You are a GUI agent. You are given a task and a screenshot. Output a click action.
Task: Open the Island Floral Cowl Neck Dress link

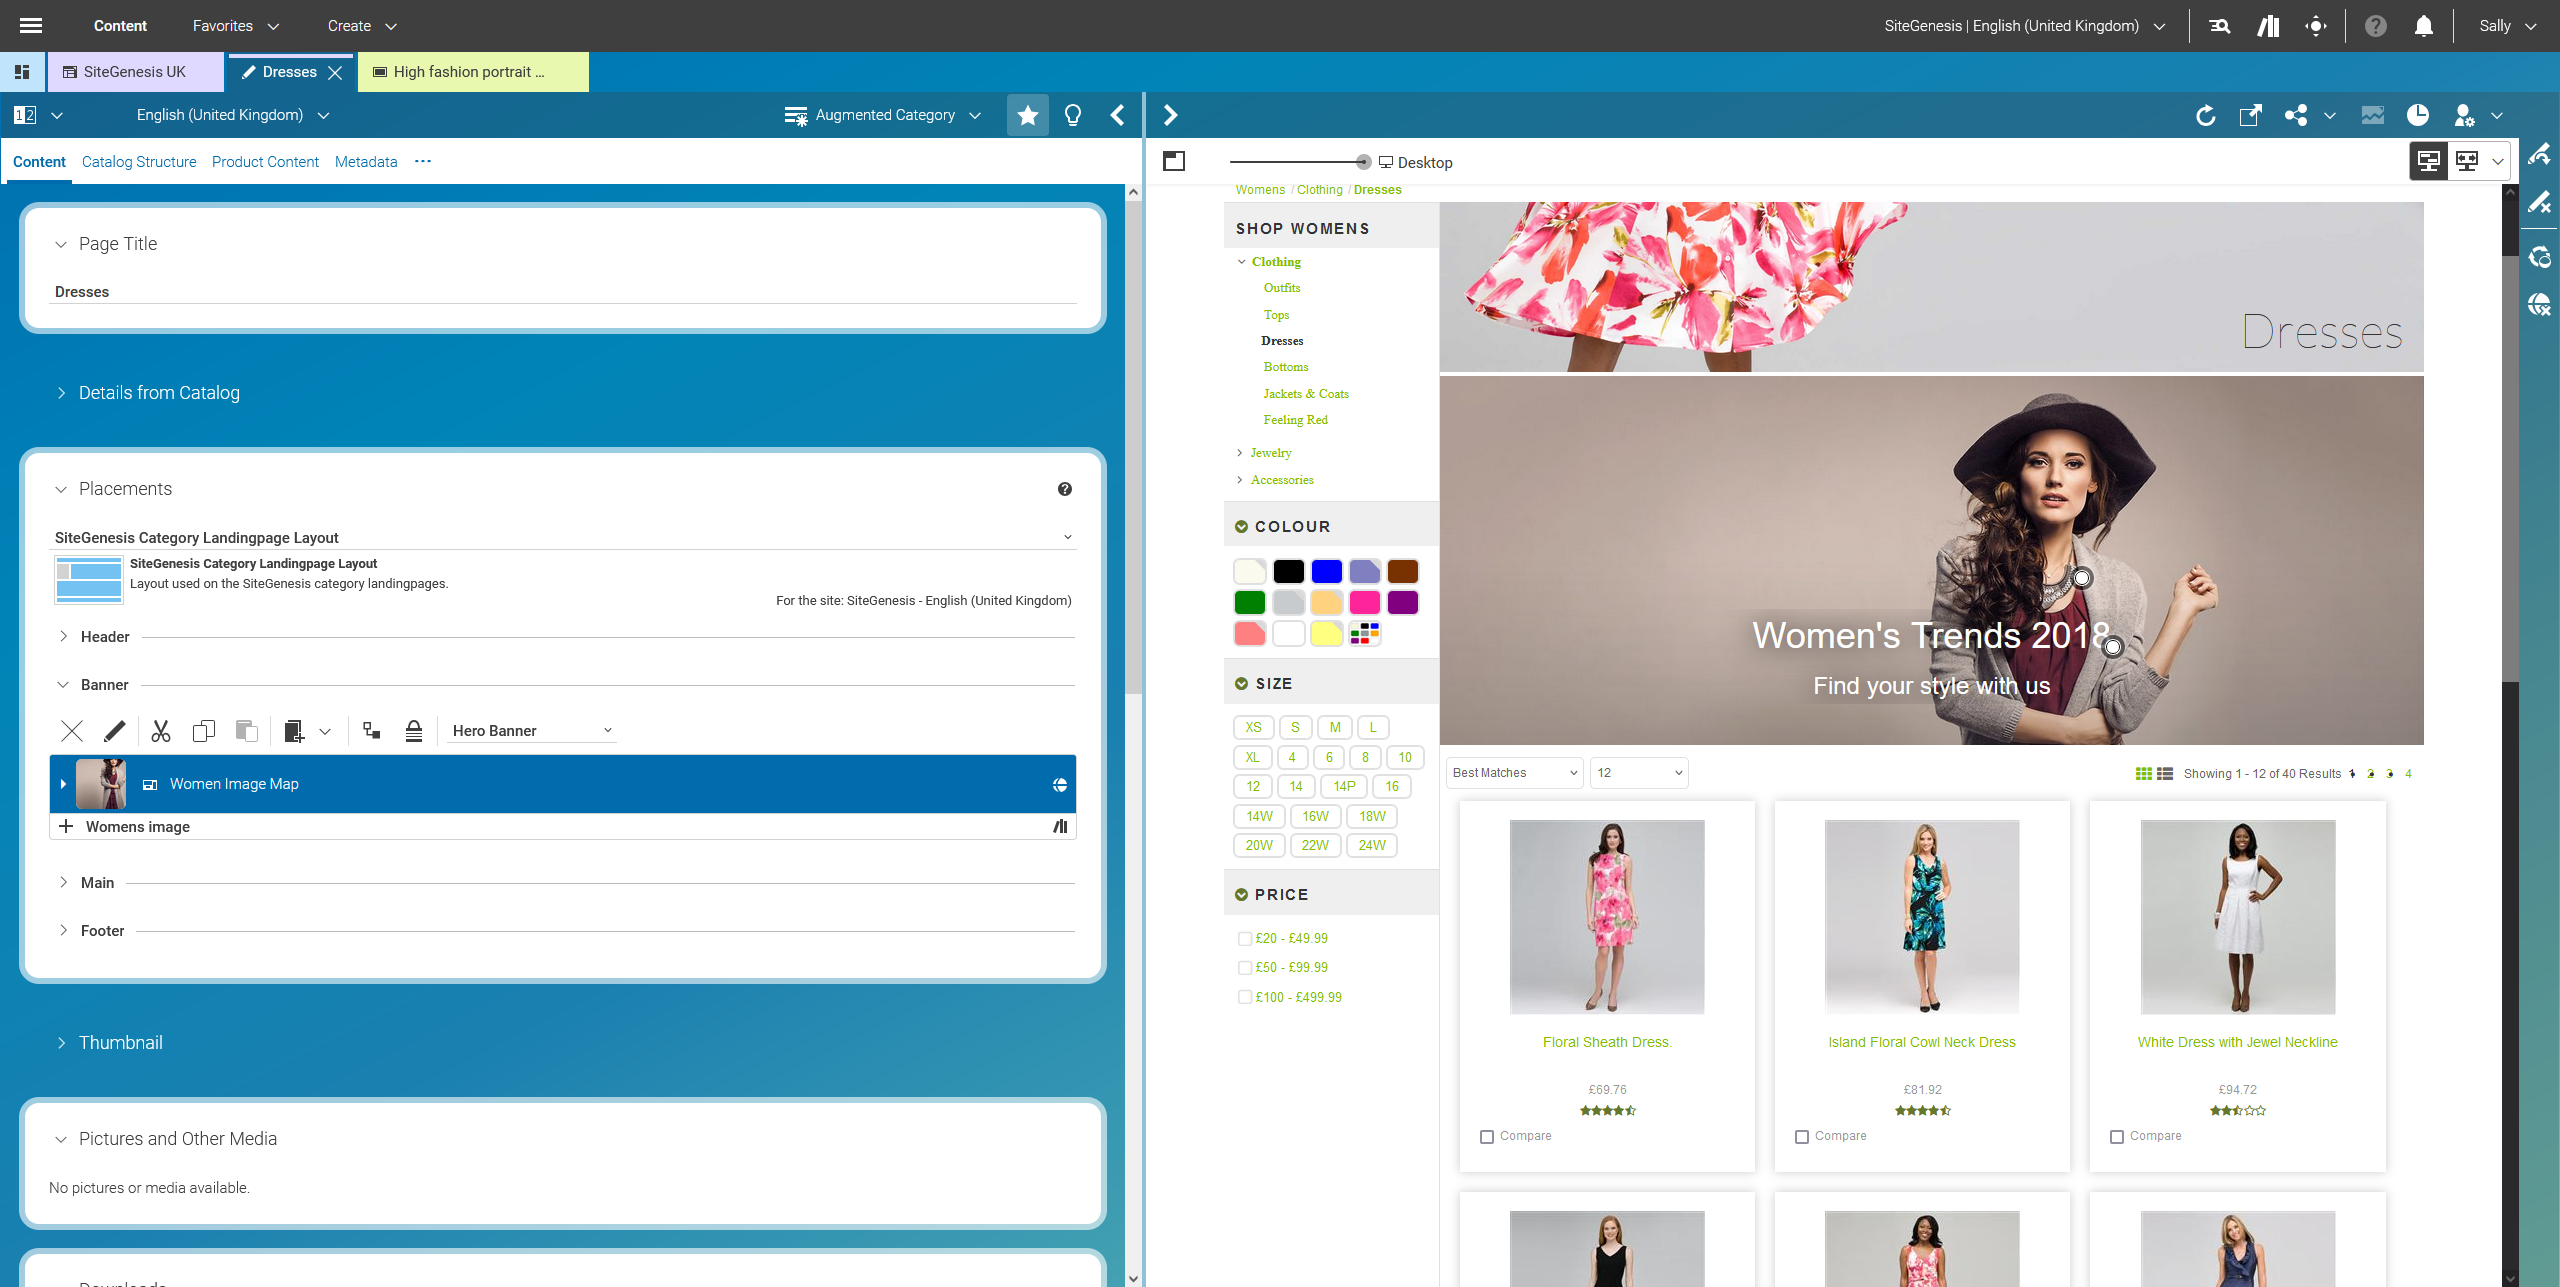click(1921, 1041)
